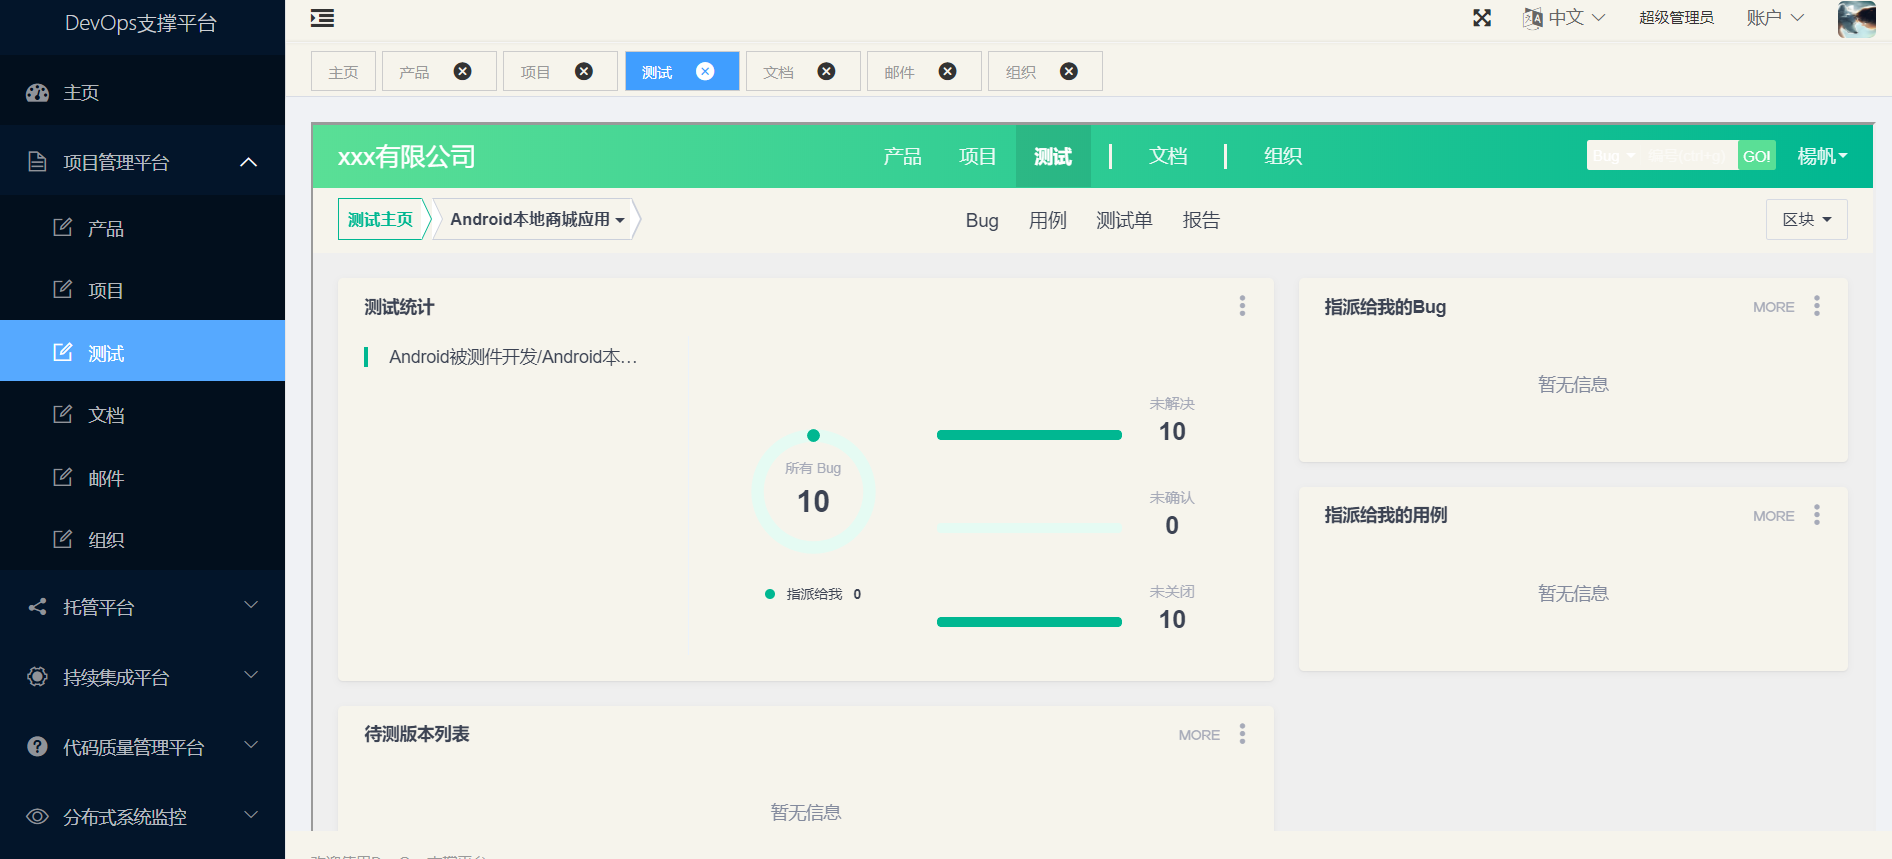Switch to the 文档 tab in the top tab bar
Screen dimensions: 1892x859
779,72
